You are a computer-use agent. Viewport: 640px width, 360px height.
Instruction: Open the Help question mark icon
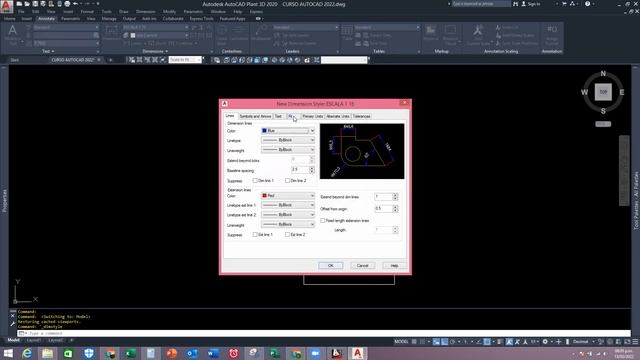point(587,4)
